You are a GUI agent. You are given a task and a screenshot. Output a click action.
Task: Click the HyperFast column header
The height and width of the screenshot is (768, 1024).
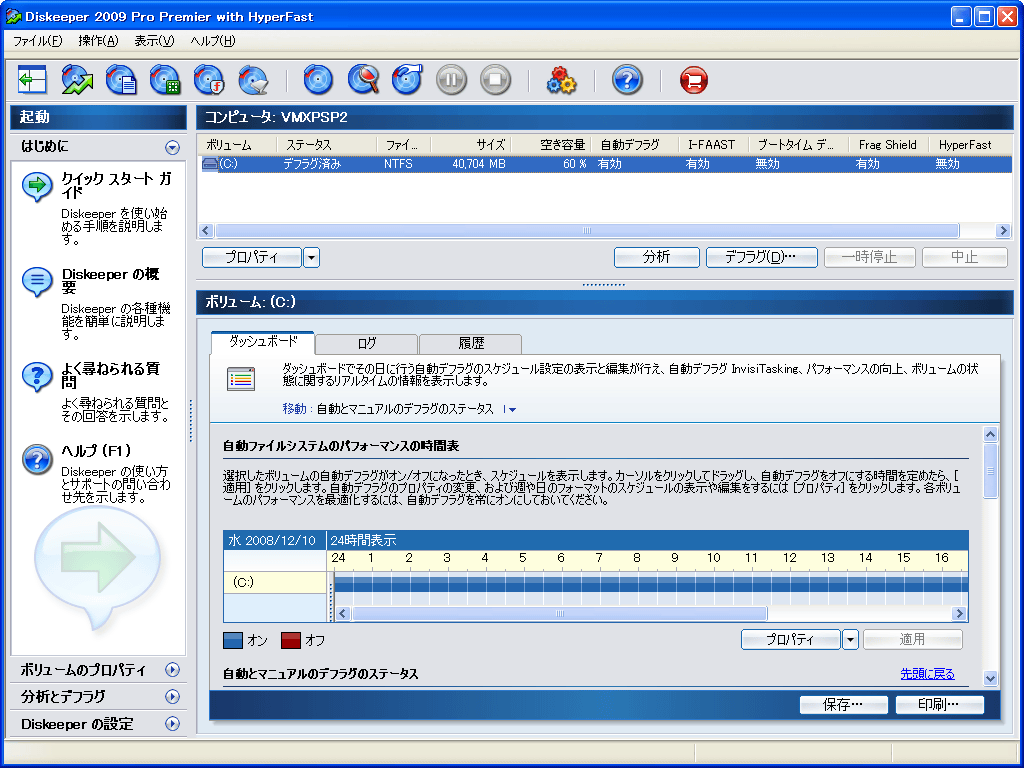click(970, 145)
